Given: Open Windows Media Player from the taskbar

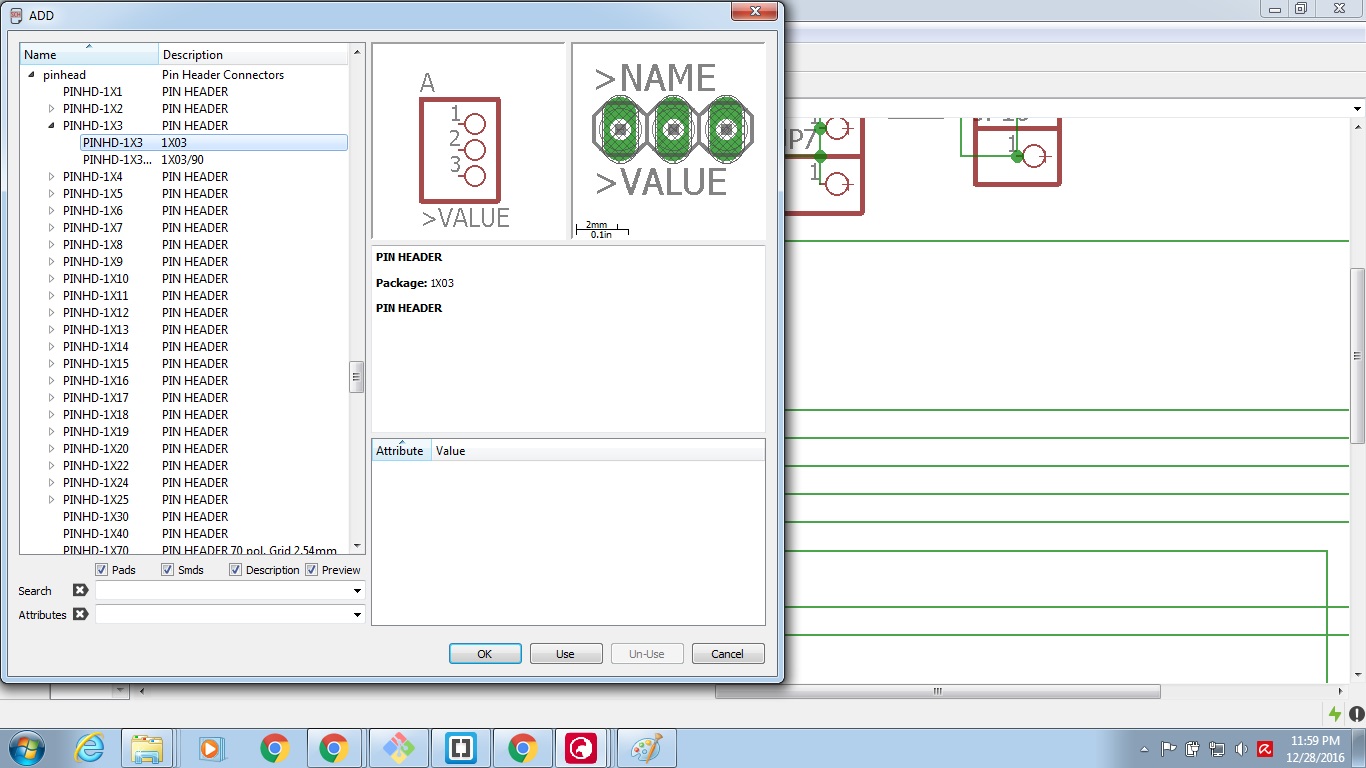Looking at the screenshot, I should click(210, 748).
